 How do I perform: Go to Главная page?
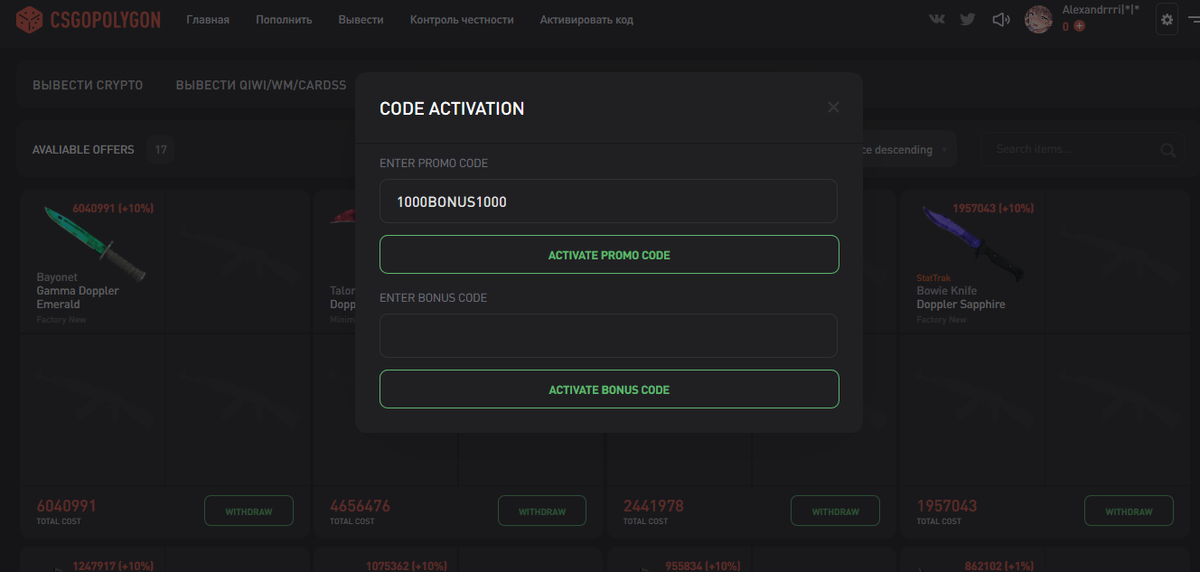(207, 19)
